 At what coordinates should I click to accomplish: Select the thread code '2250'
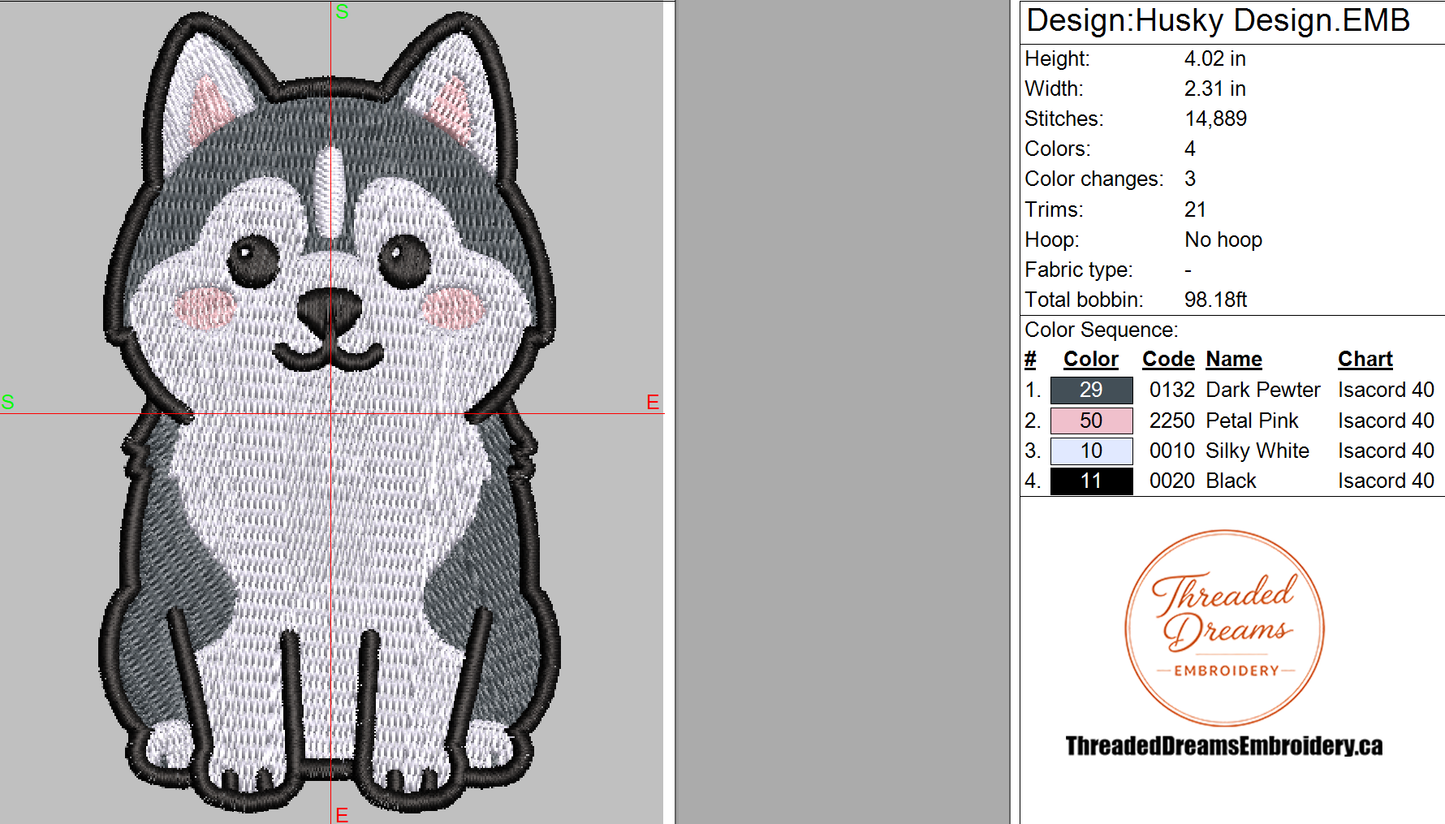[1172, 420]
